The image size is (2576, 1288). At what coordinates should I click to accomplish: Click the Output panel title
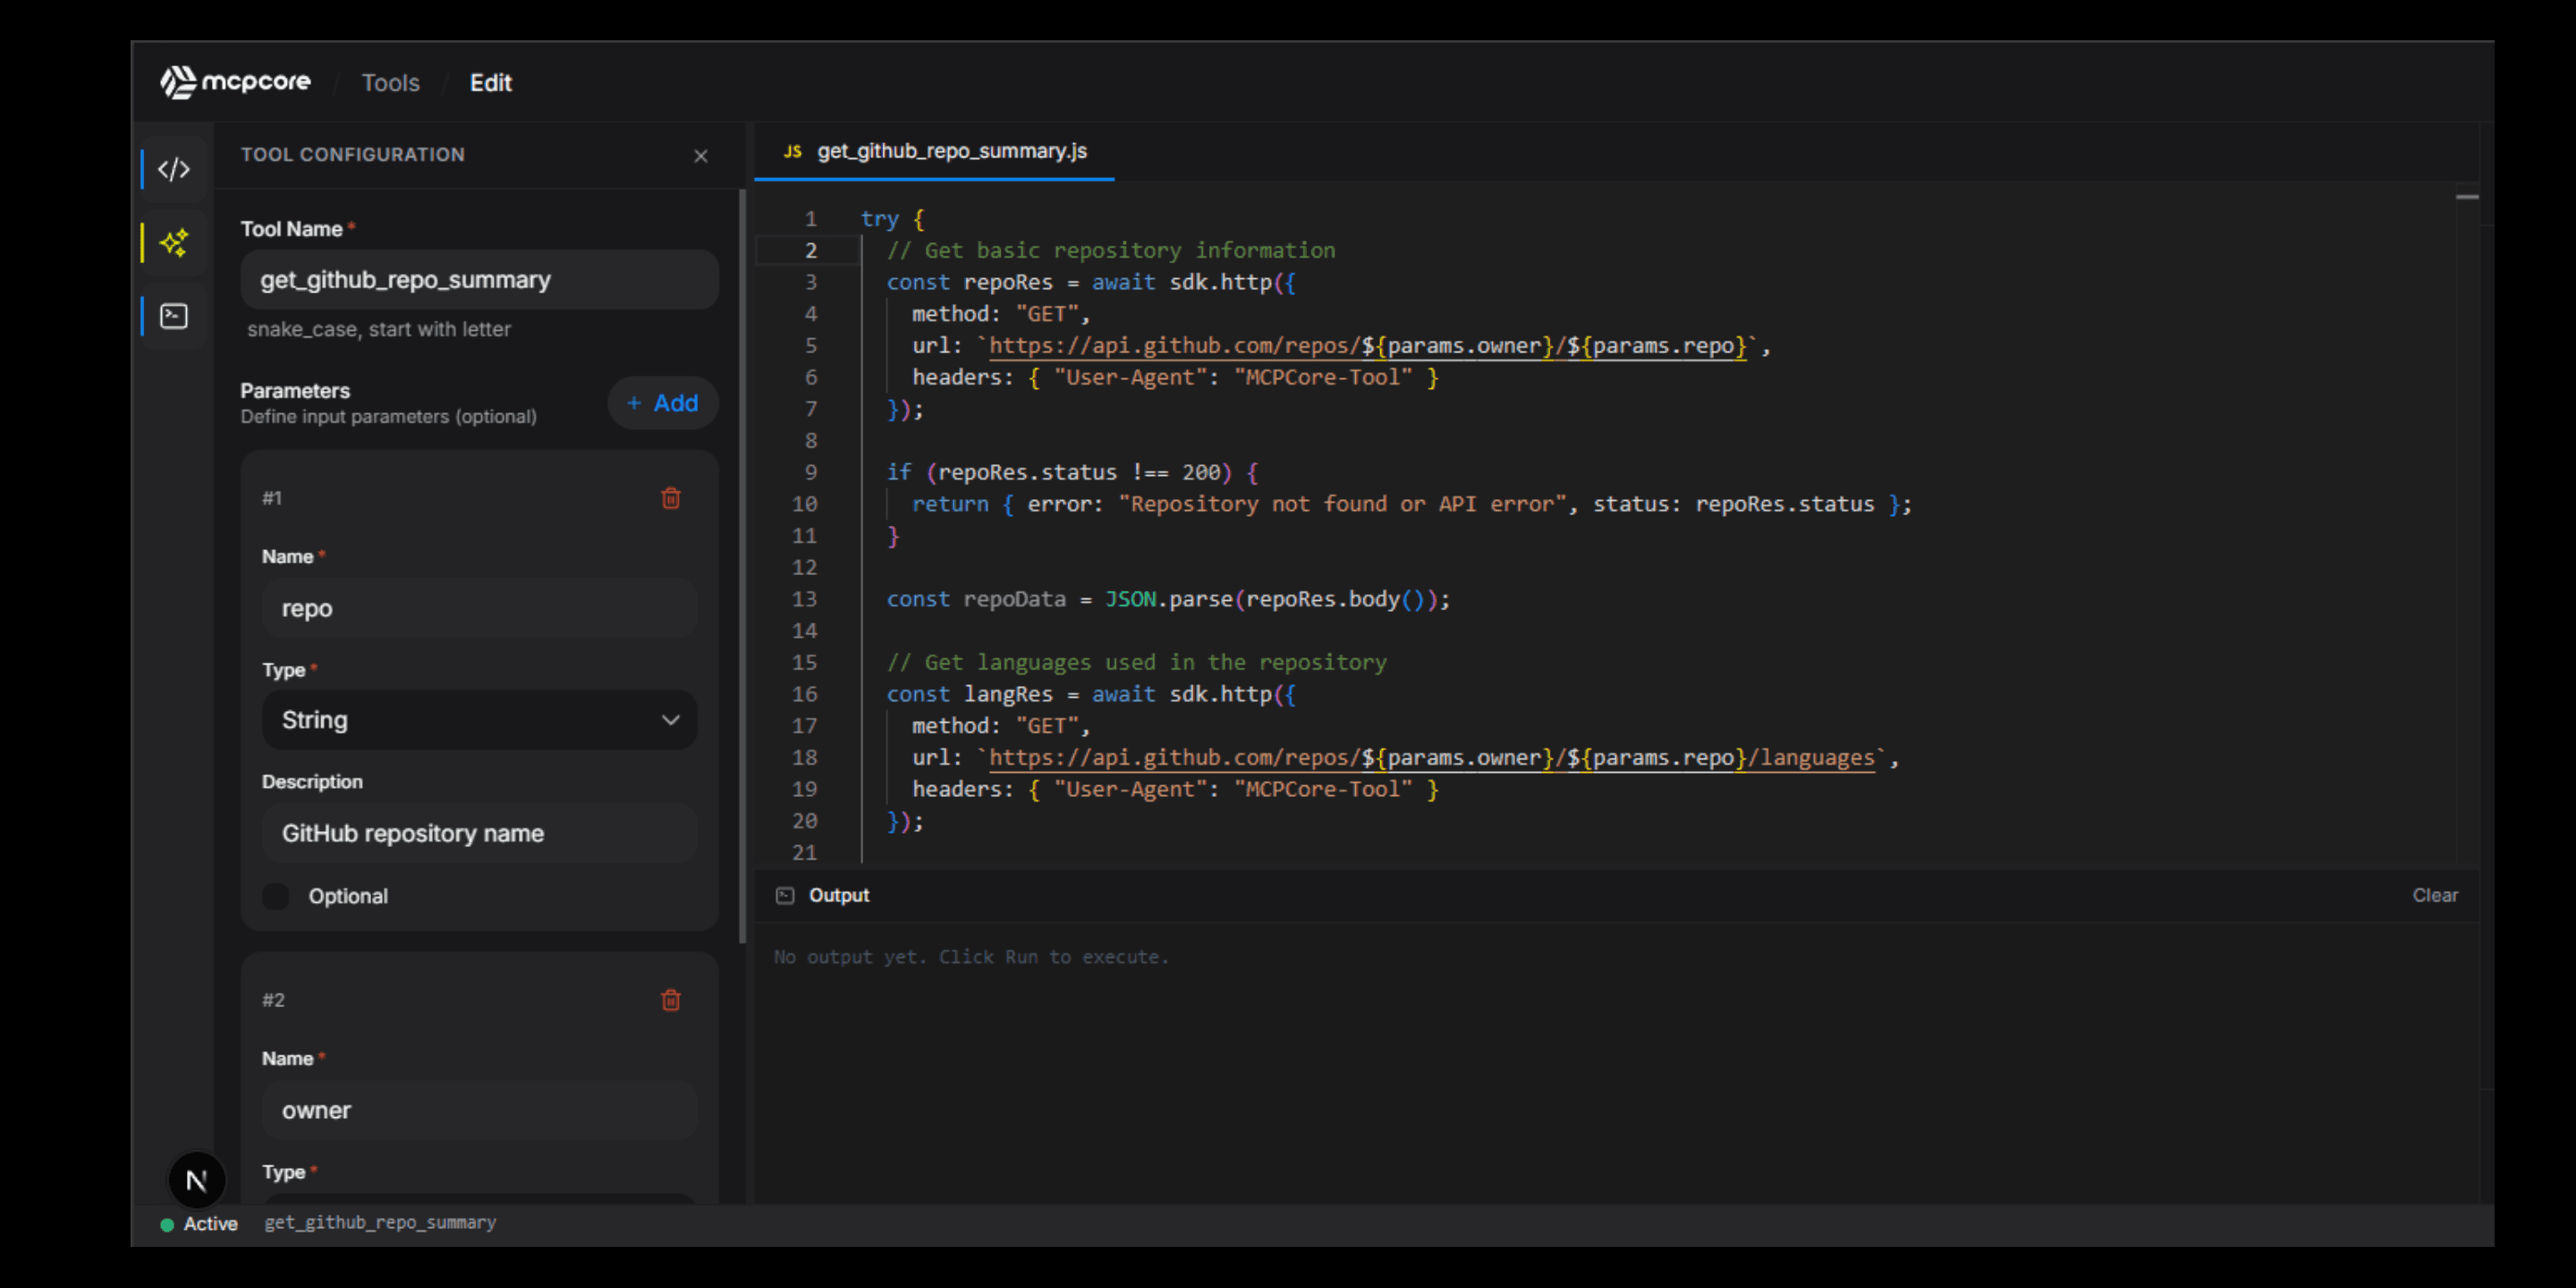coord(839,895)
